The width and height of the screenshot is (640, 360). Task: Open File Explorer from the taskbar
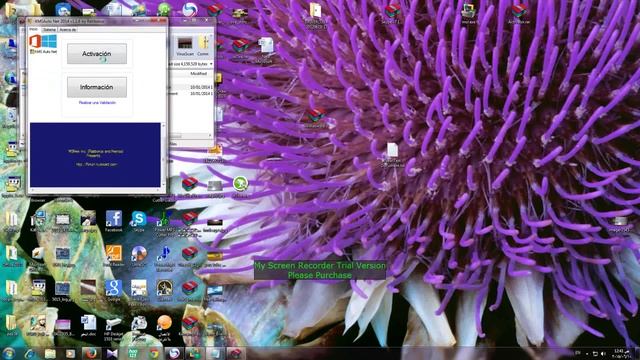(x=50, y=353)
